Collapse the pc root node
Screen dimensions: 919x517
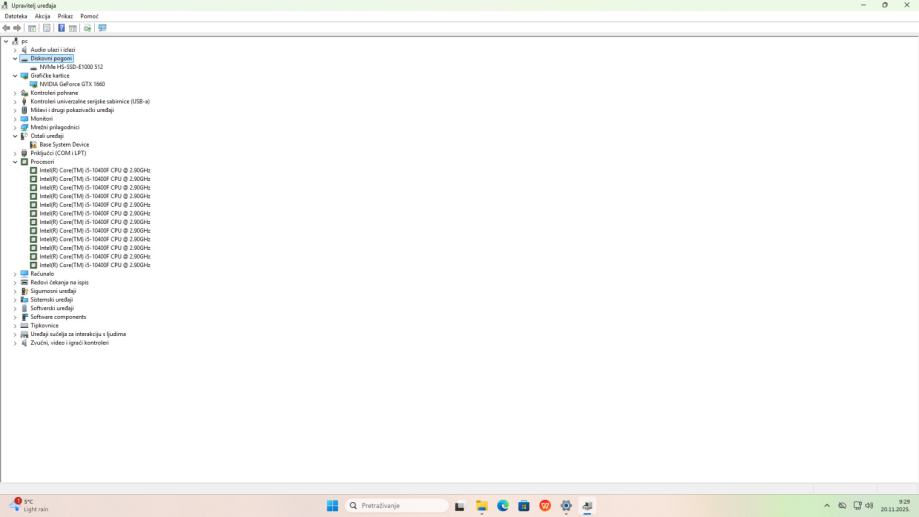coord(6,42)
